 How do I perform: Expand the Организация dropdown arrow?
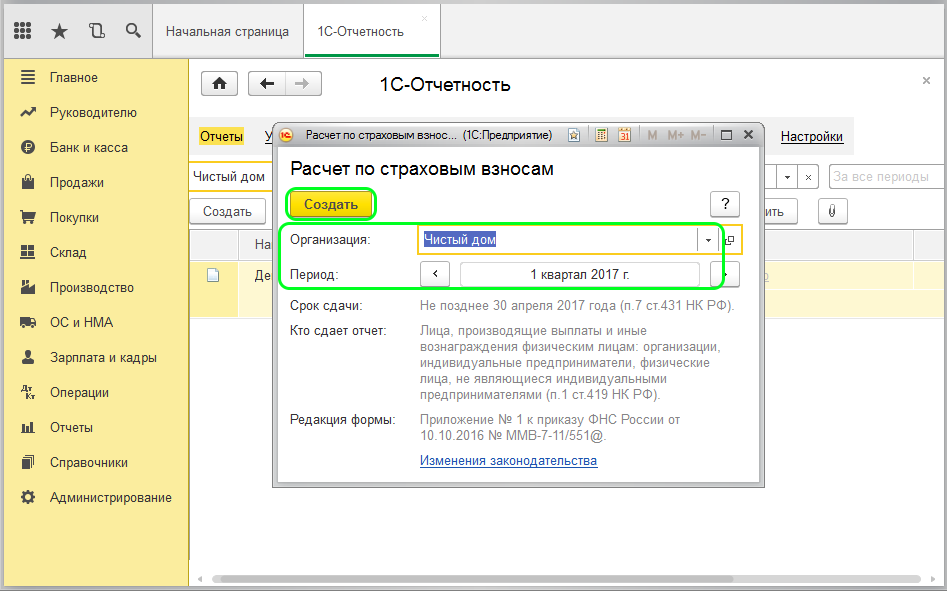(708, 240)
